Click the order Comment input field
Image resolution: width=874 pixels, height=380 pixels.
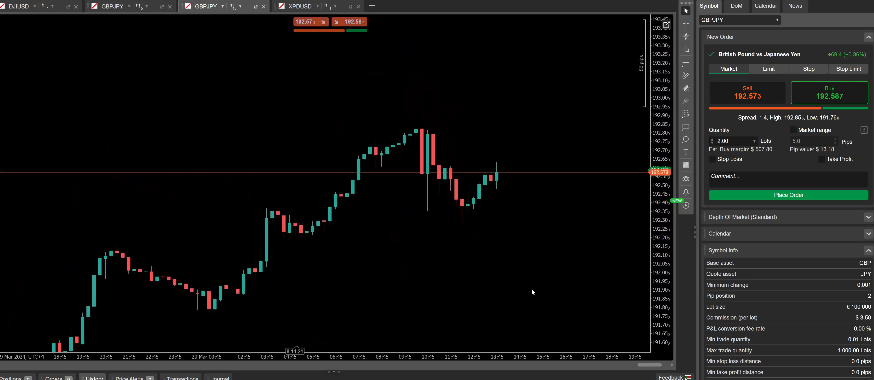click(x=788, y=179)
